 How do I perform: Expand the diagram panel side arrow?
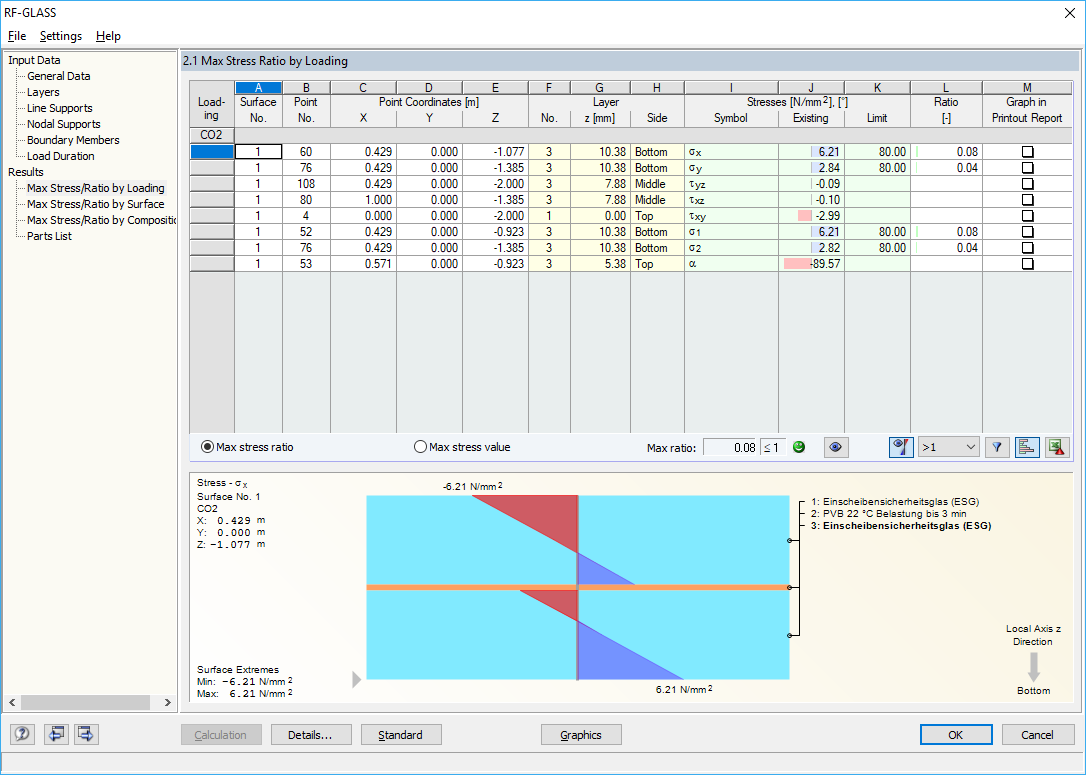click(x=357, y=679)
